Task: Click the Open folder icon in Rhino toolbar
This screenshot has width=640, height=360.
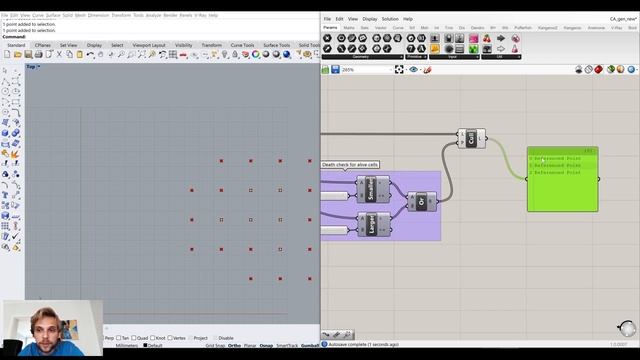Action: (x=18, y=54)
